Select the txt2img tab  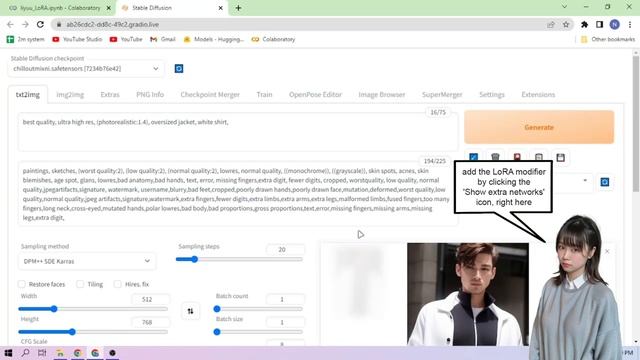(x=28, y=94)
